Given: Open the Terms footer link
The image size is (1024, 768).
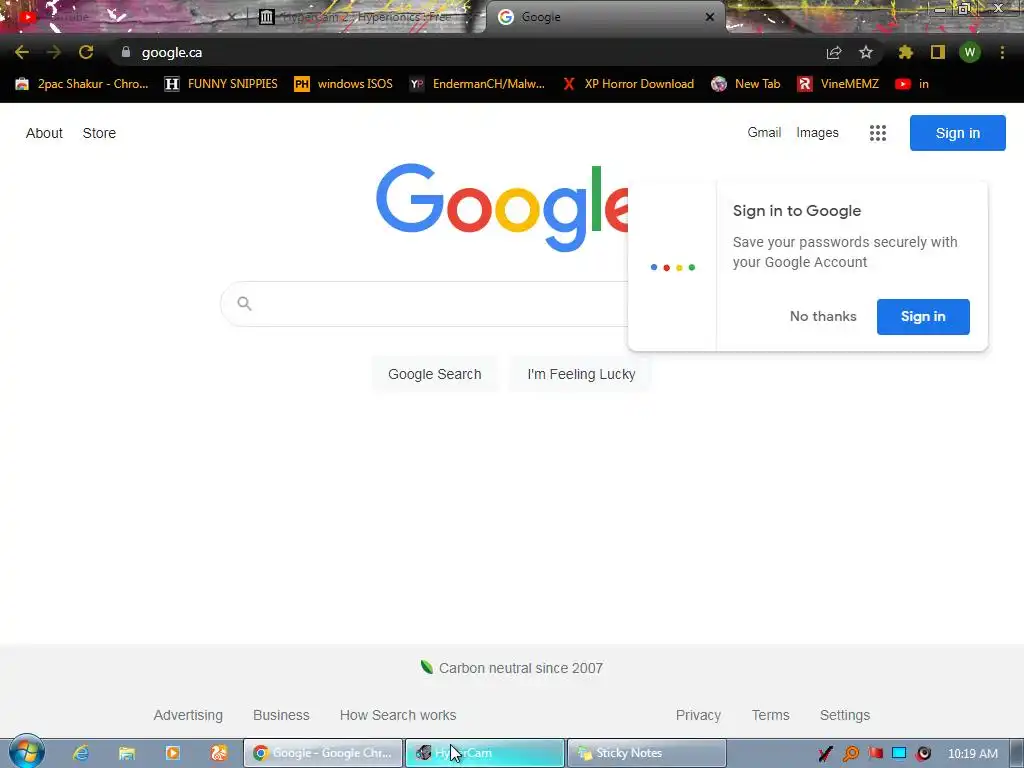Looking at the screenshot, I should pos(771,715).
